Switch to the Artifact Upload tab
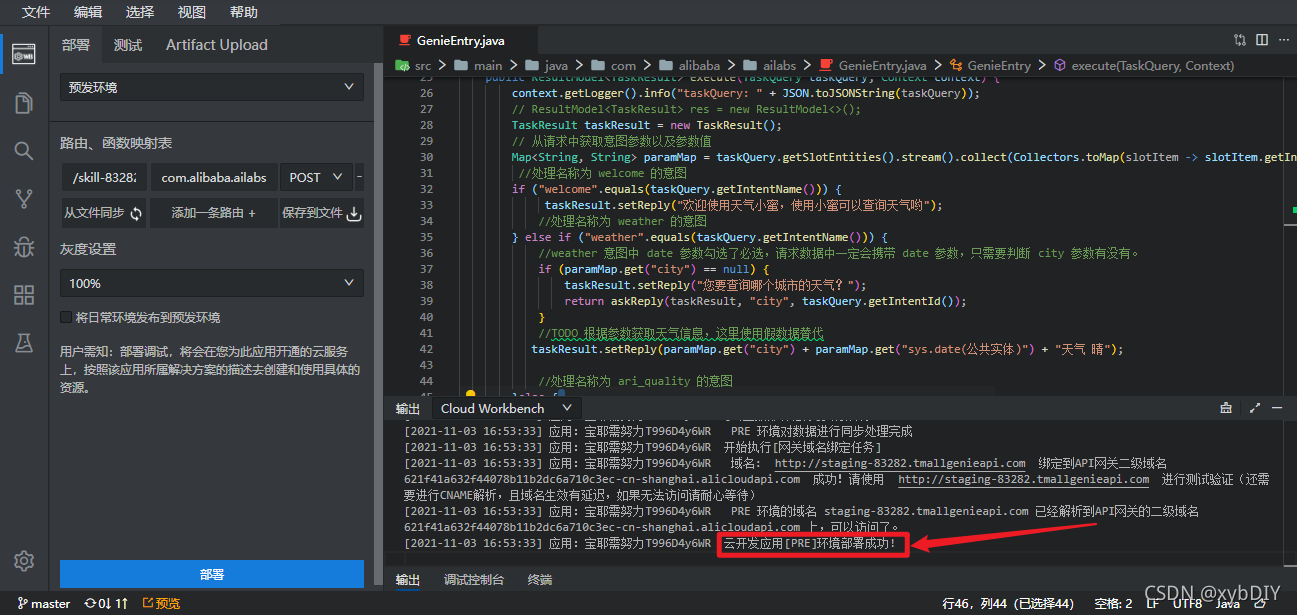The height and width of the screenshot is (615, 1297). (217, 45)
